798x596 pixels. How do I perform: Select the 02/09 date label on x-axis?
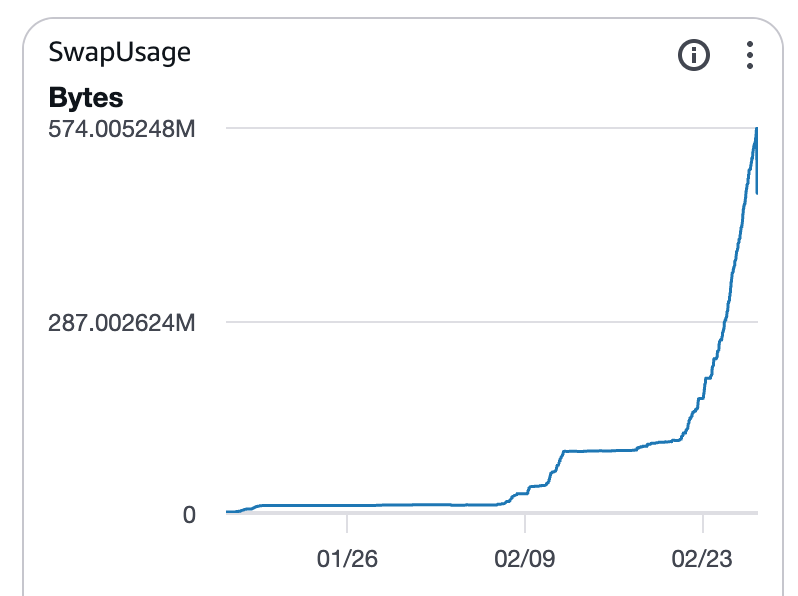pos(524,558)
